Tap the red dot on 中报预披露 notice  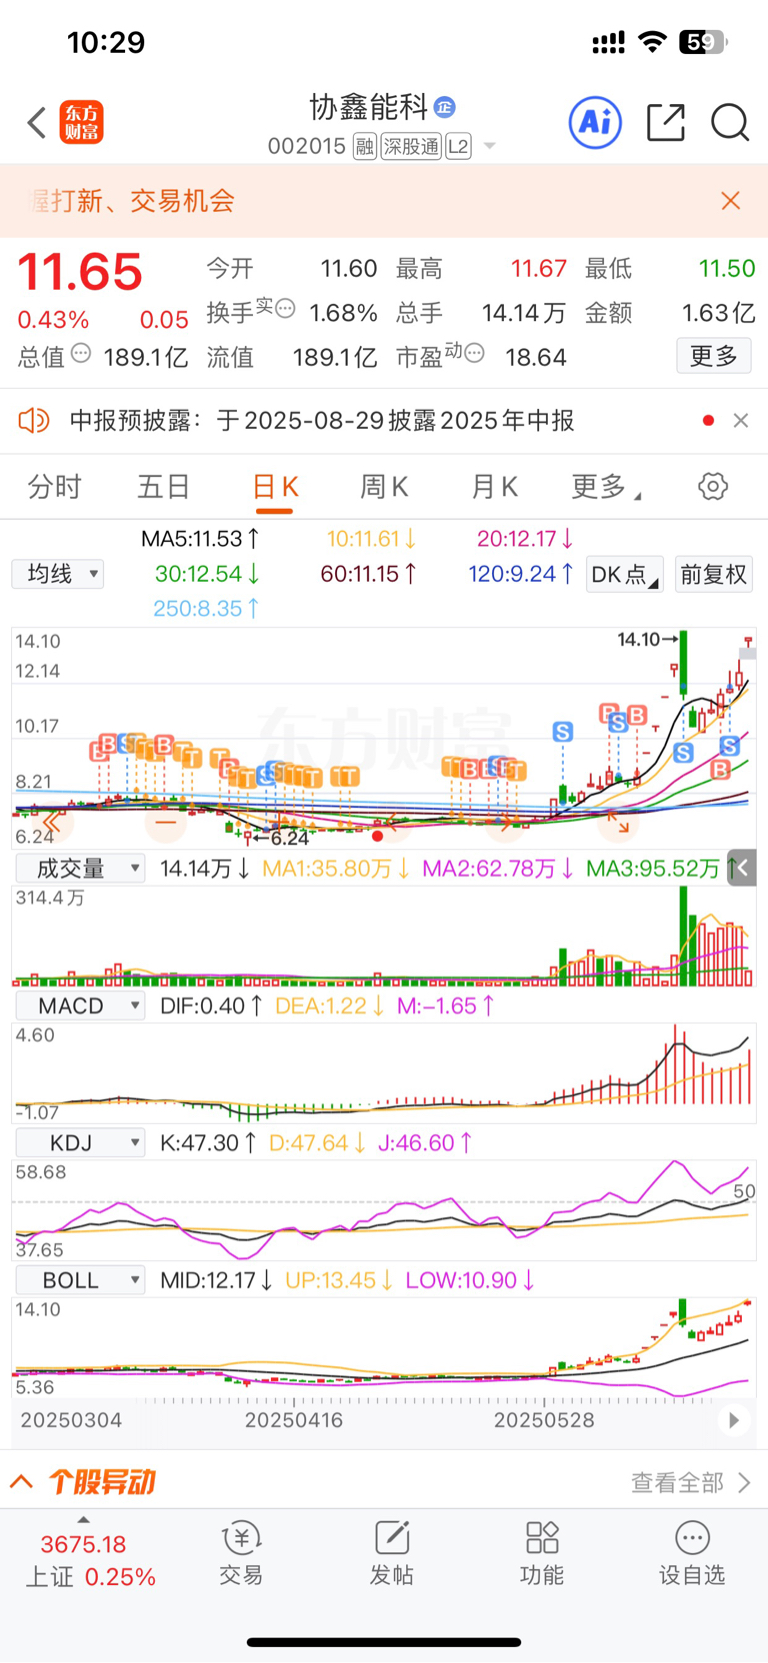pos(708,421)
